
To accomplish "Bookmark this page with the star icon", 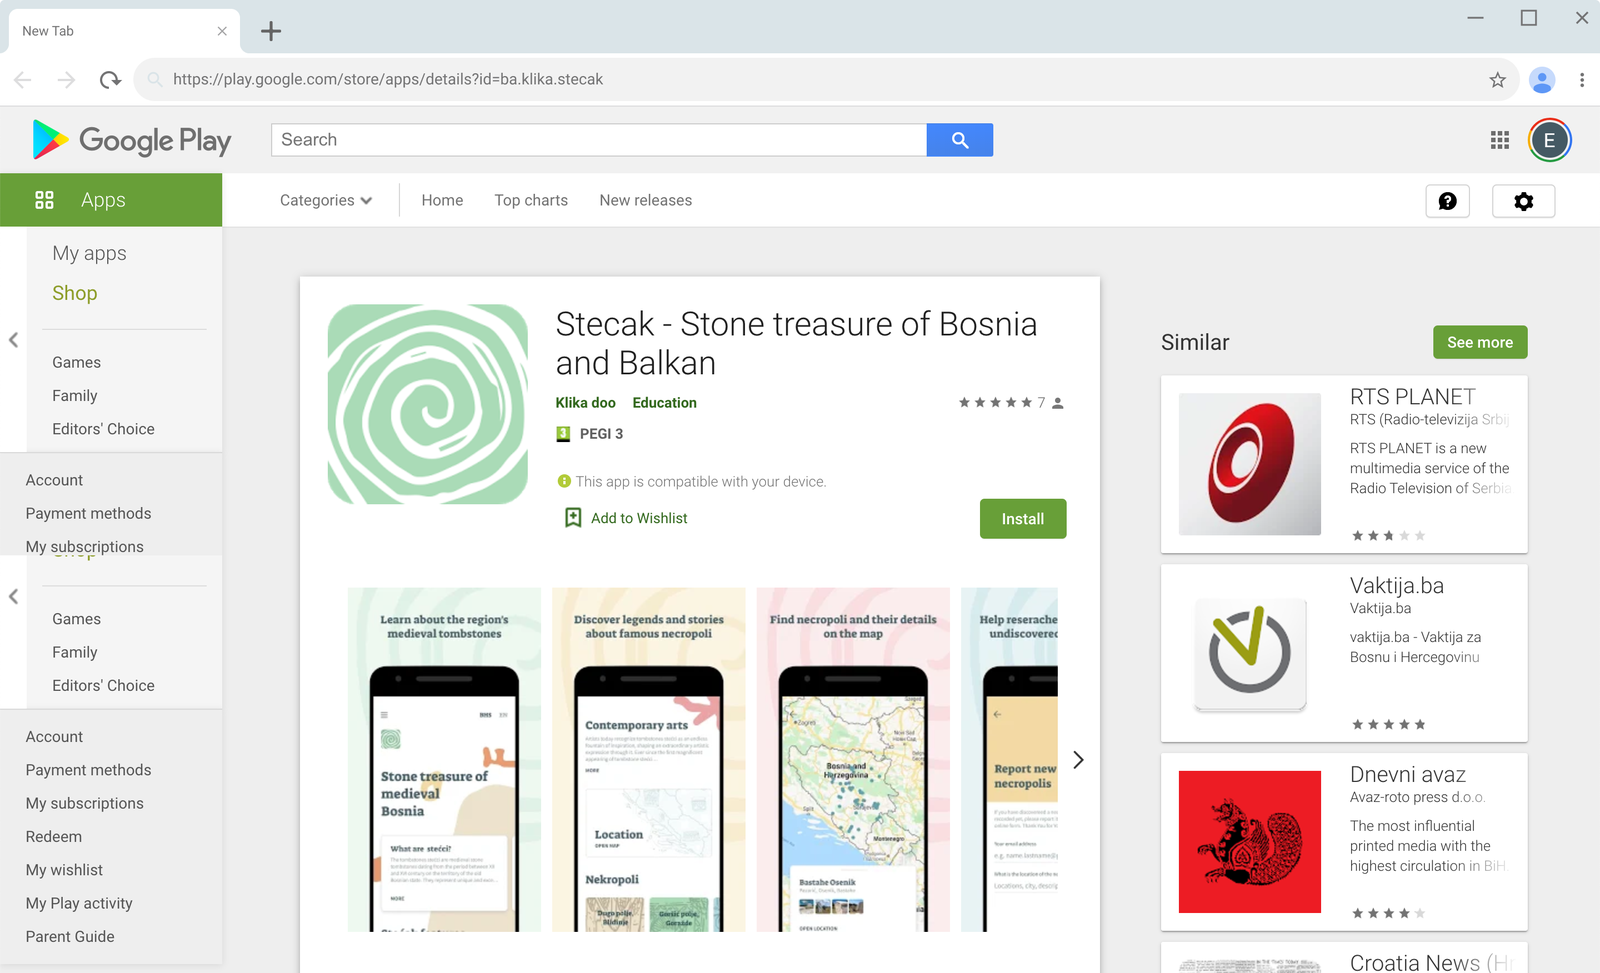I will [x=1497, y=80].
